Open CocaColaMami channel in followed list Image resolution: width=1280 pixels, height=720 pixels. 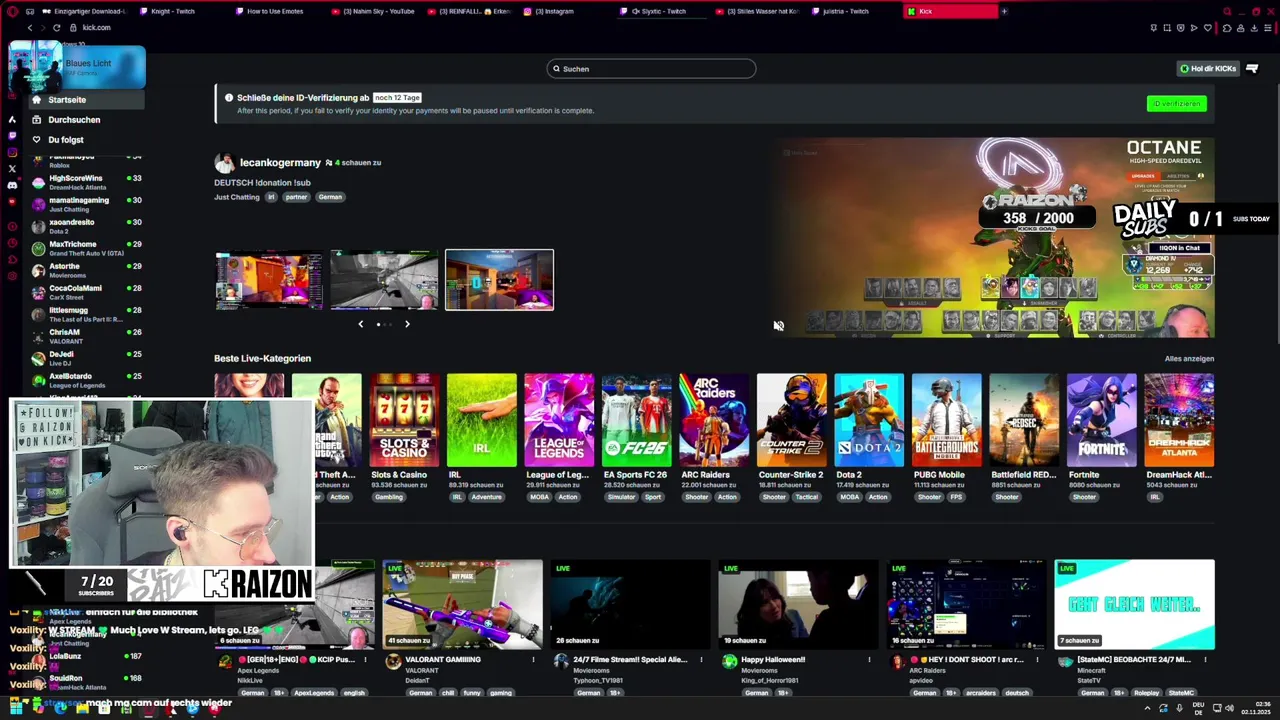[87, 292]
